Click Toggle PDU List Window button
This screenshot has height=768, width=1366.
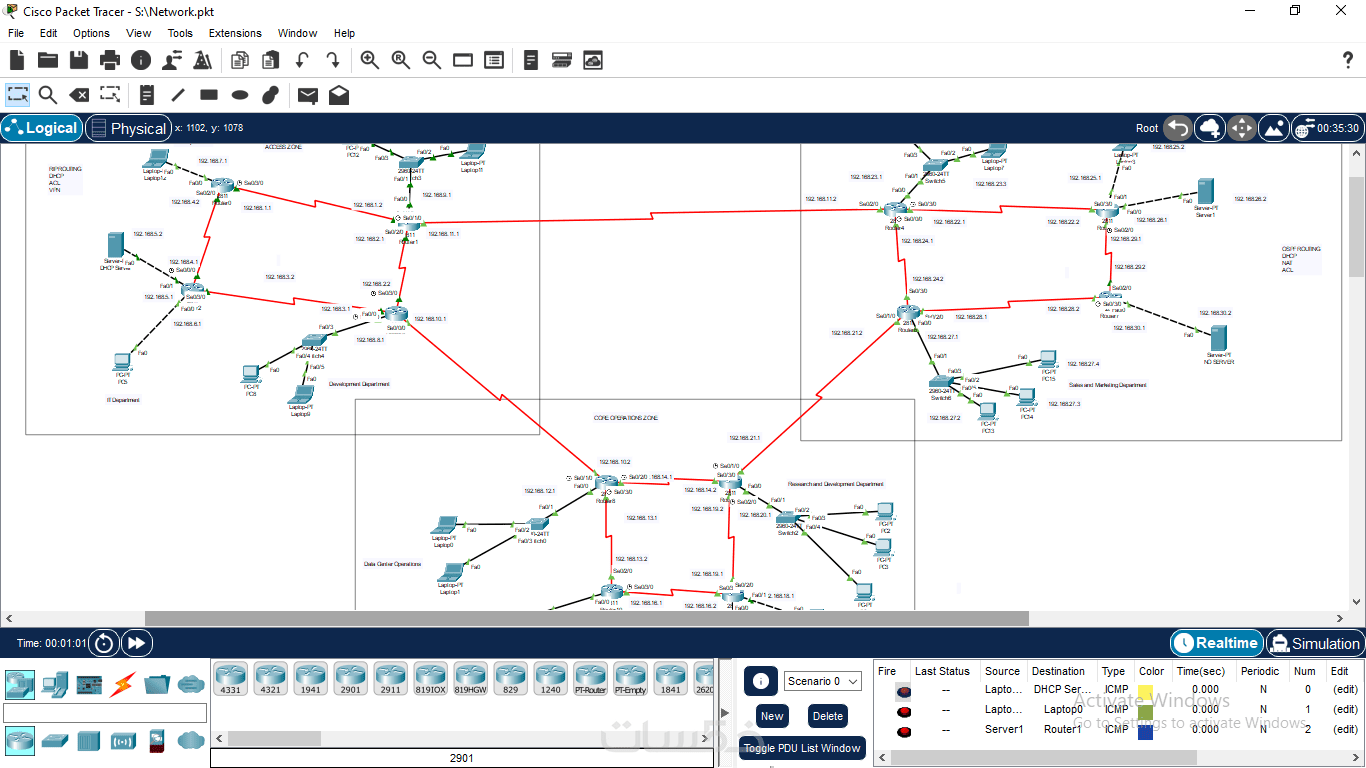pos(802,748)
